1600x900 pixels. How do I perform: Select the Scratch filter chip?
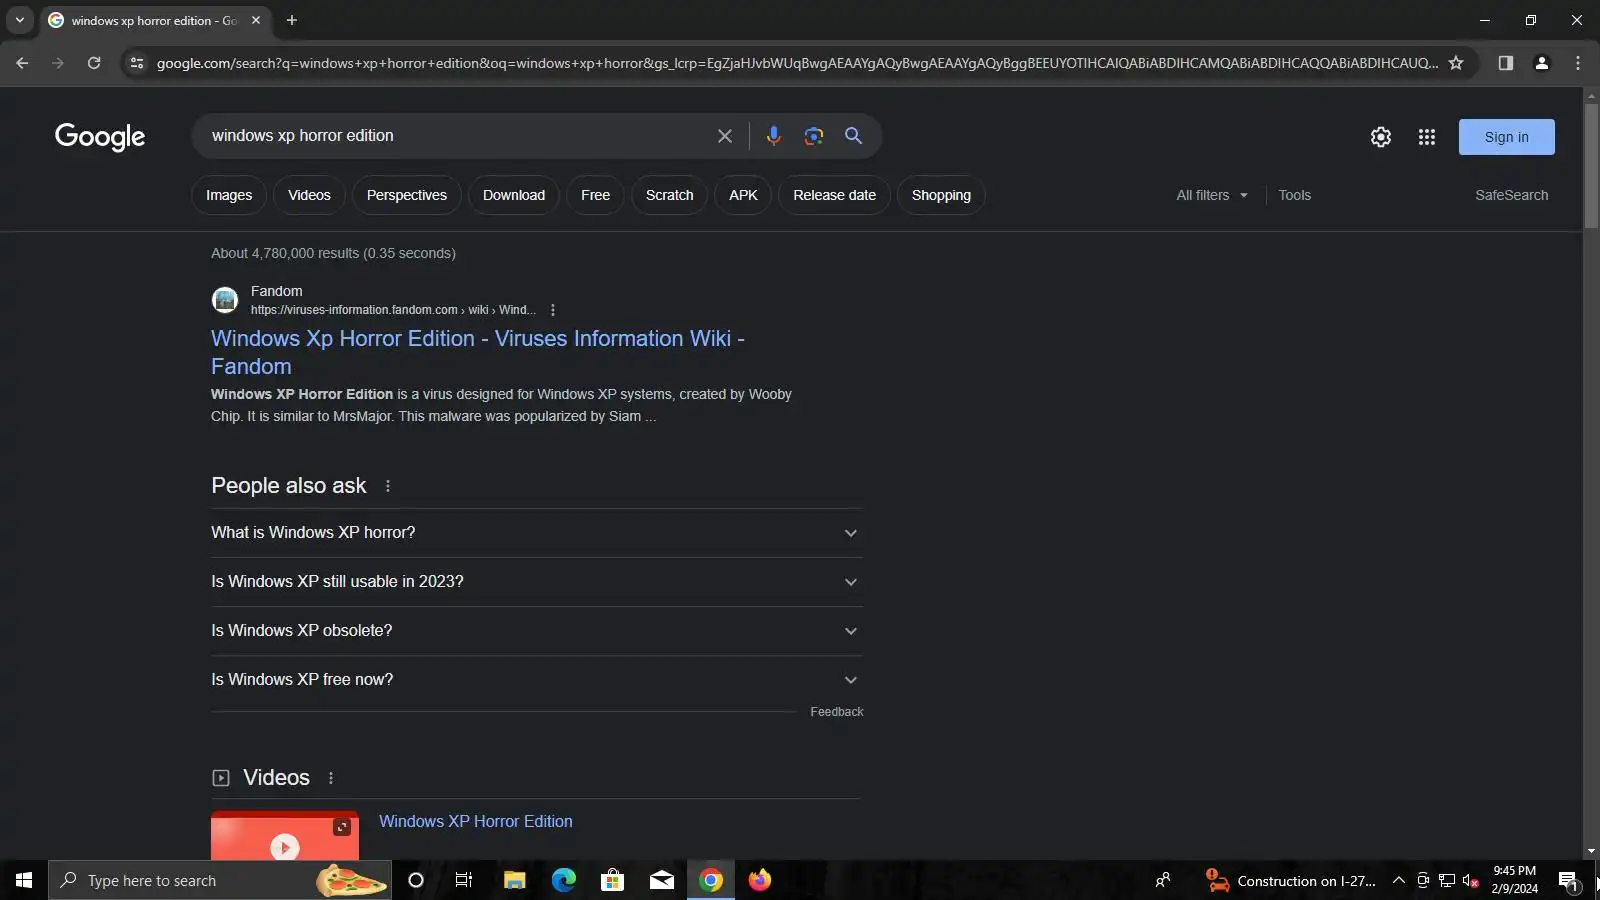point(670,195)
